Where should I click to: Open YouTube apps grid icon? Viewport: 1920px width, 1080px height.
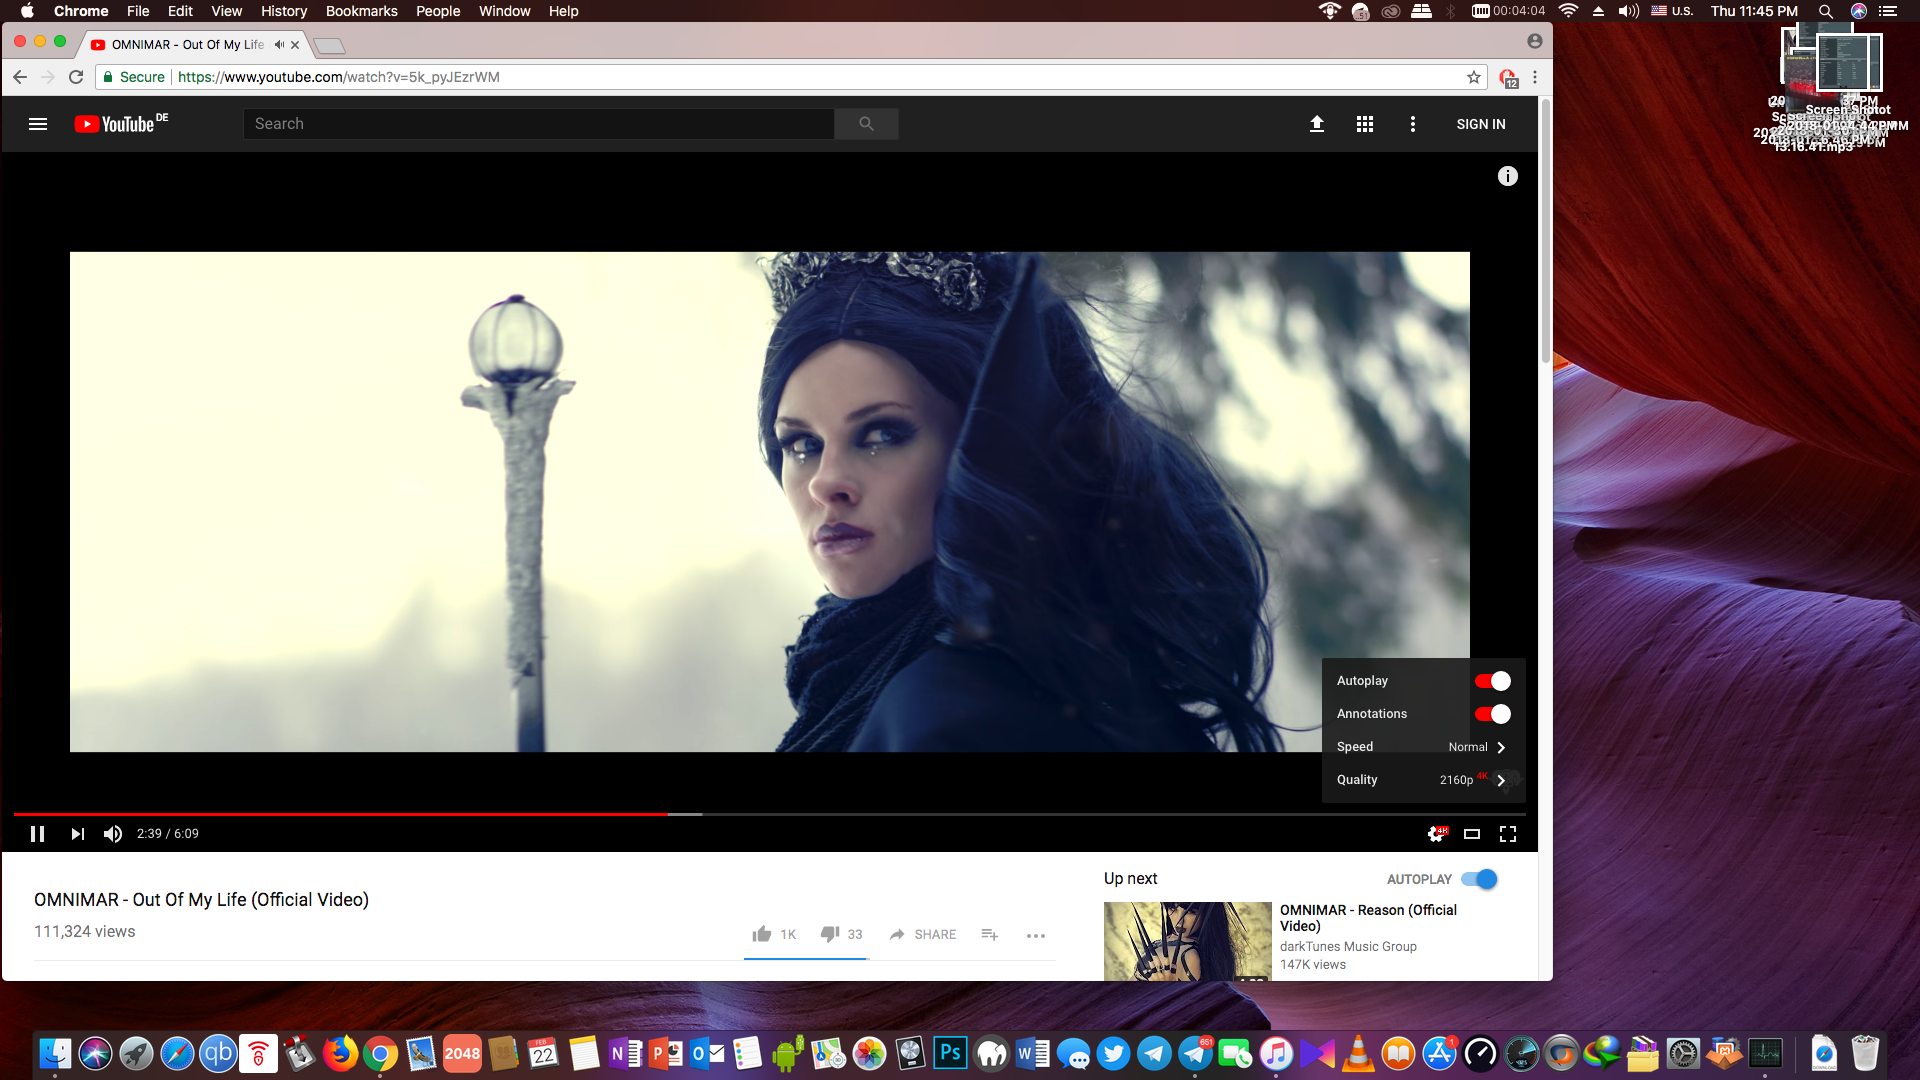pyautogui.click(x=1365, y=124)
